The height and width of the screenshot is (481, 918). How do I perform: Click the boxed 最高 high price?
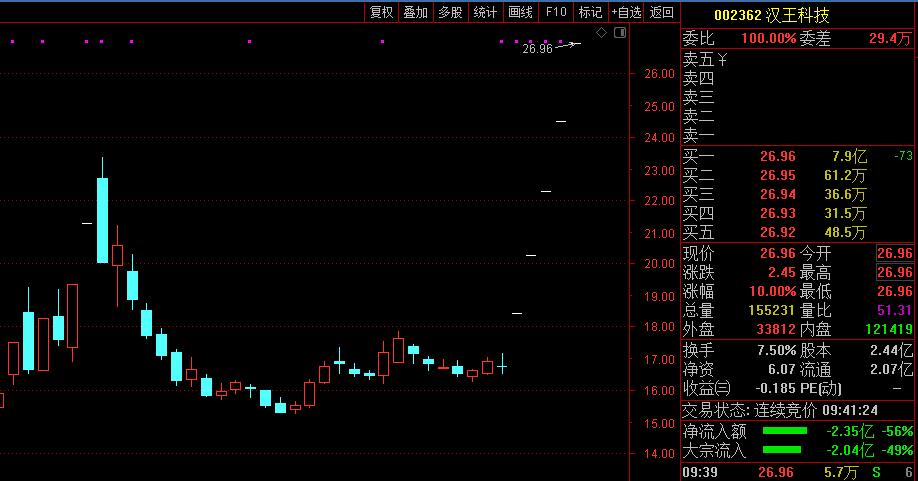click(895, 272)
